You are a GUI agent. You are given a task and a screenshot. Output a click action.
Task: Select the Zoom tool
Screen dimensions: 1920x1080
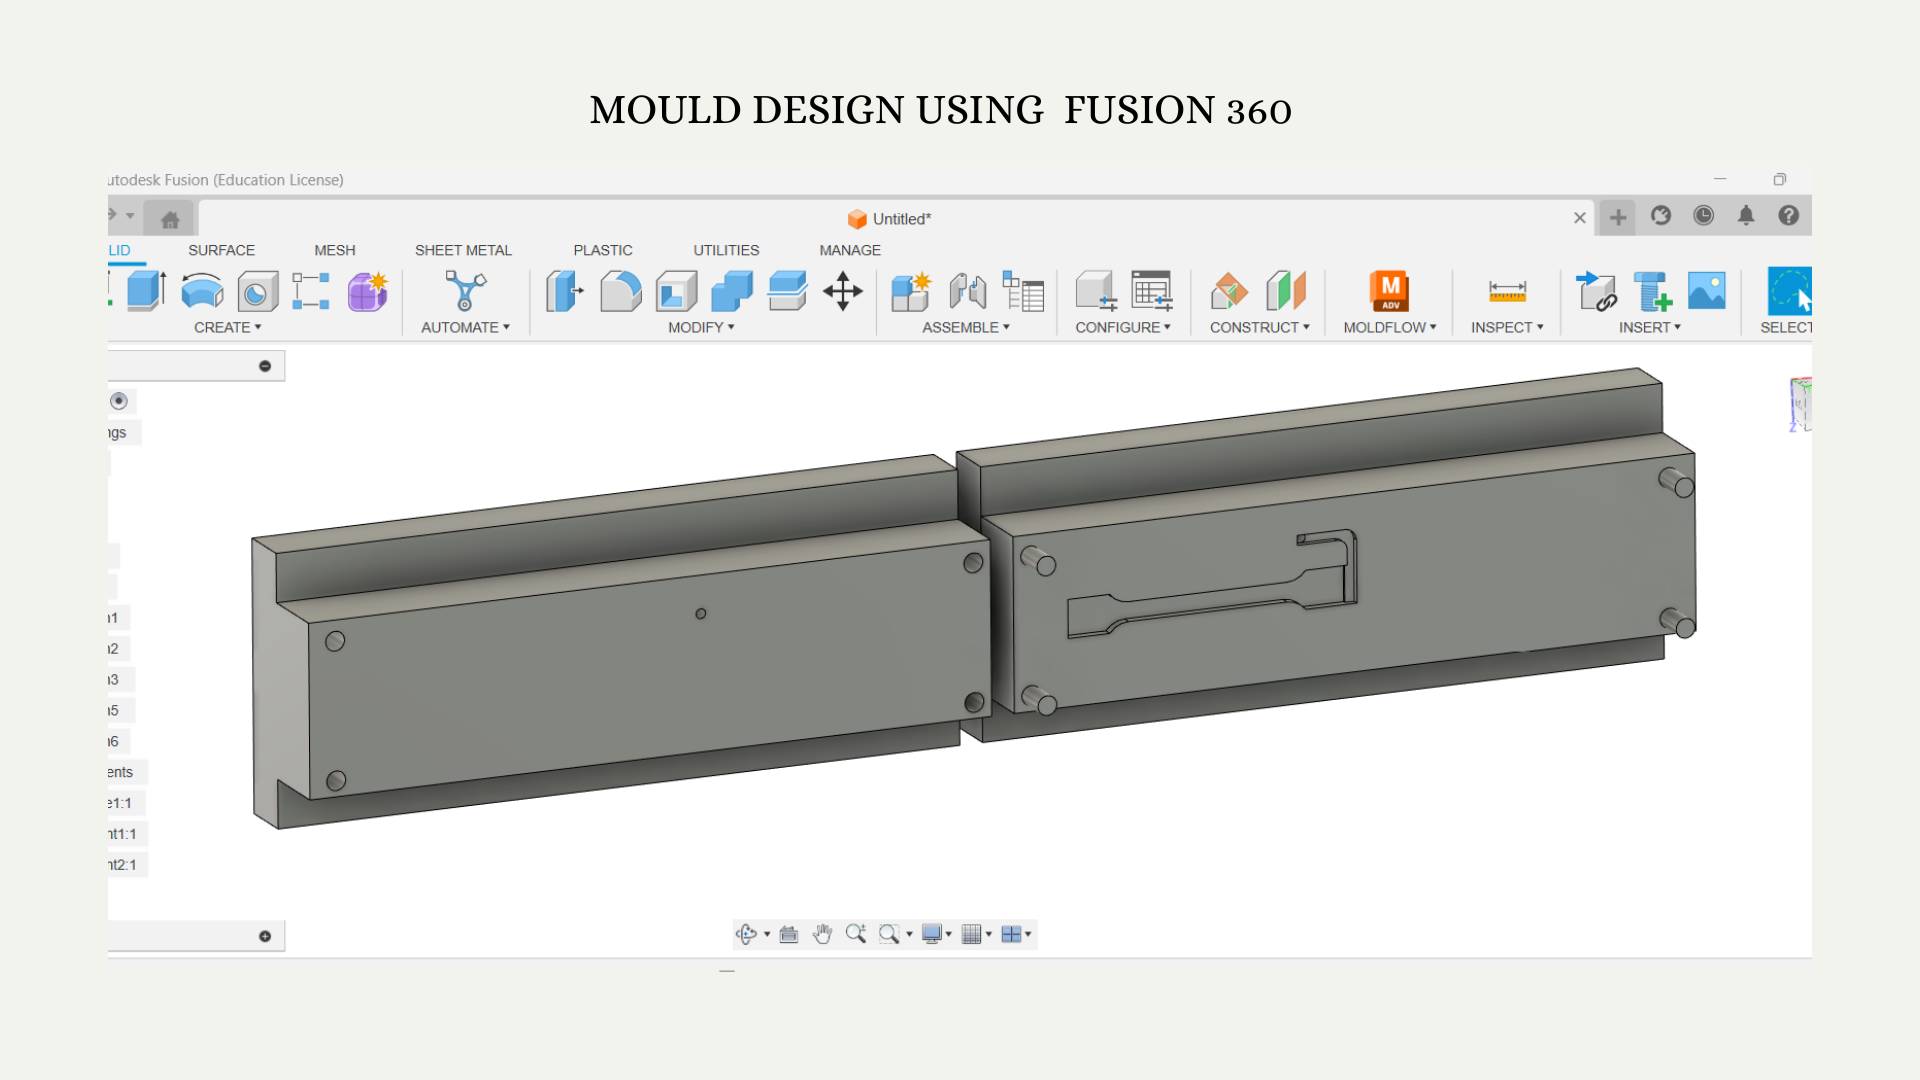tap(856, 934)
